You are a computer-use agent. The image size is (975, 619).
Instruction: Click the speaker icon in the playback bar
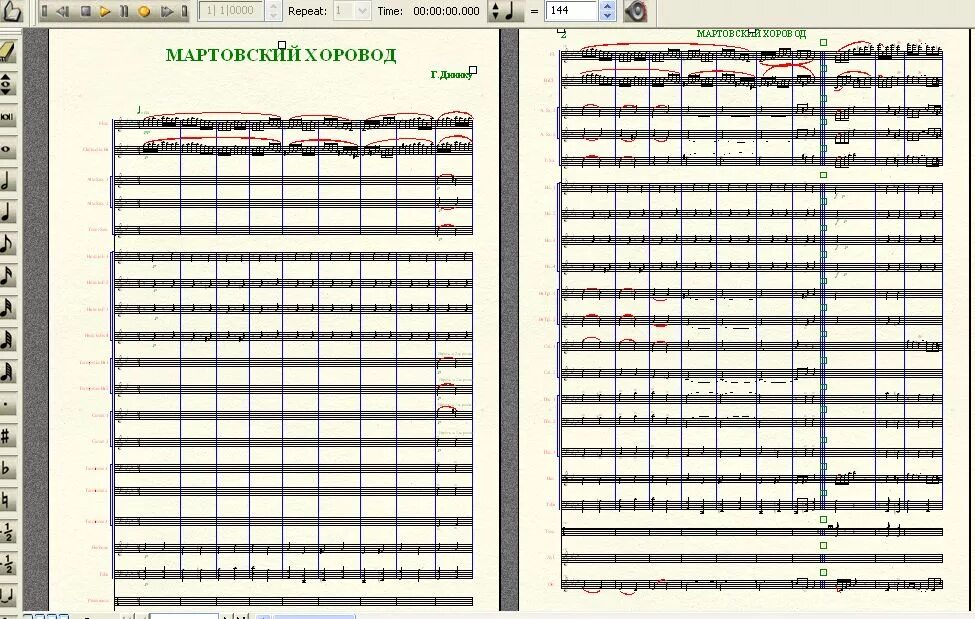pyautogui.click(x=635, y=11)
